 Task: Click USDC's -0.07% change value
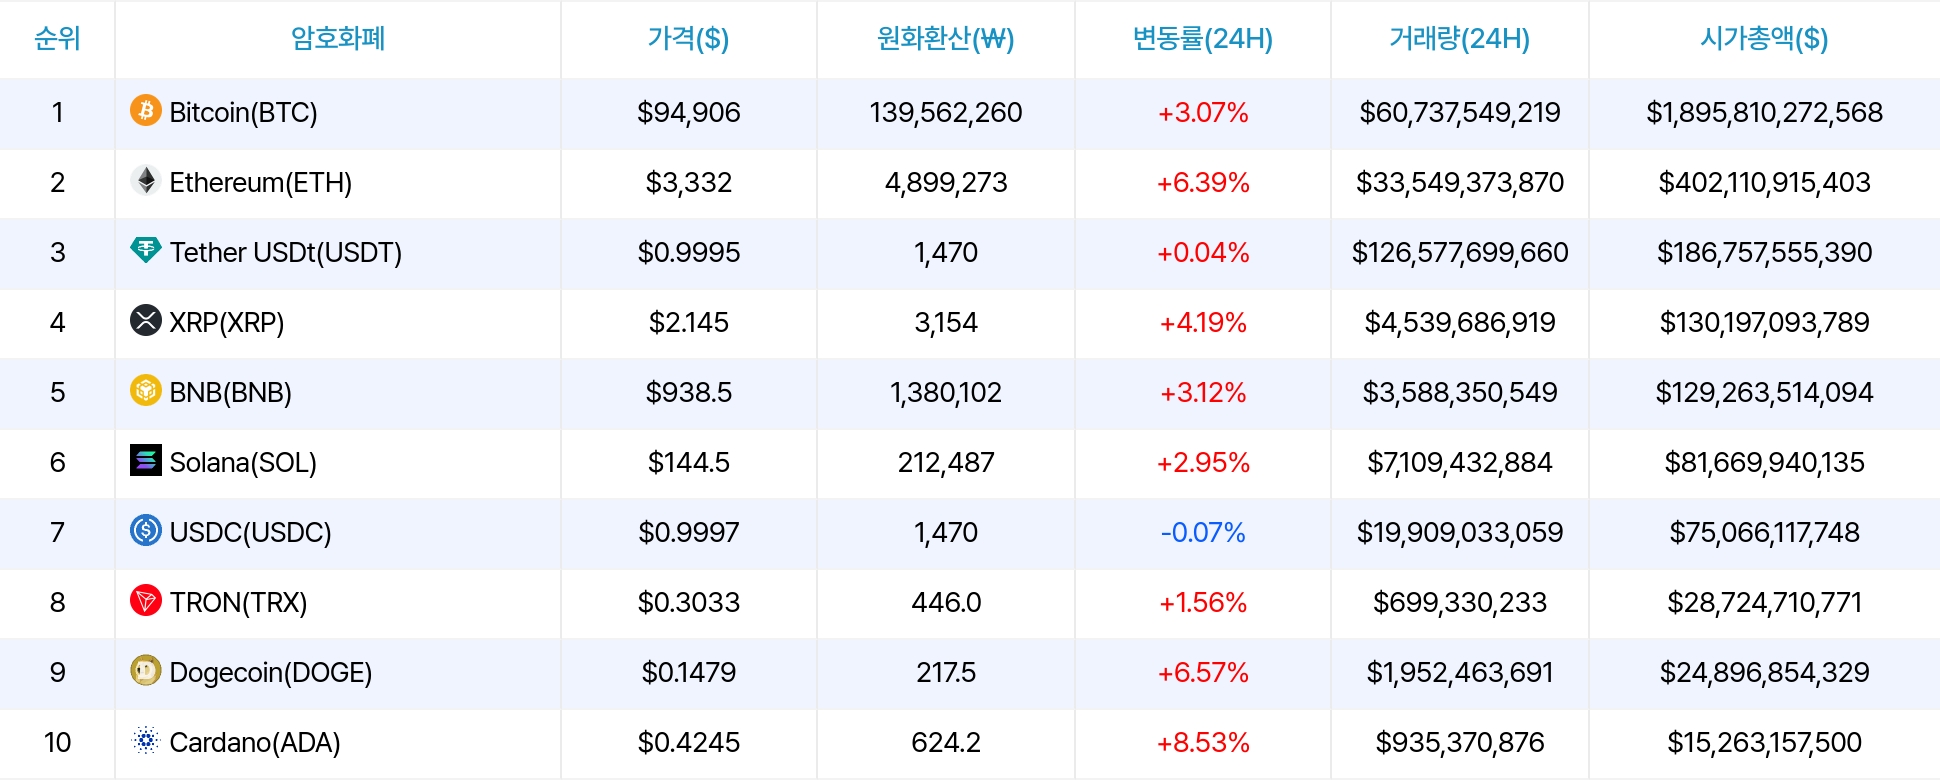pyautogui.click(x=1203, y=532)
